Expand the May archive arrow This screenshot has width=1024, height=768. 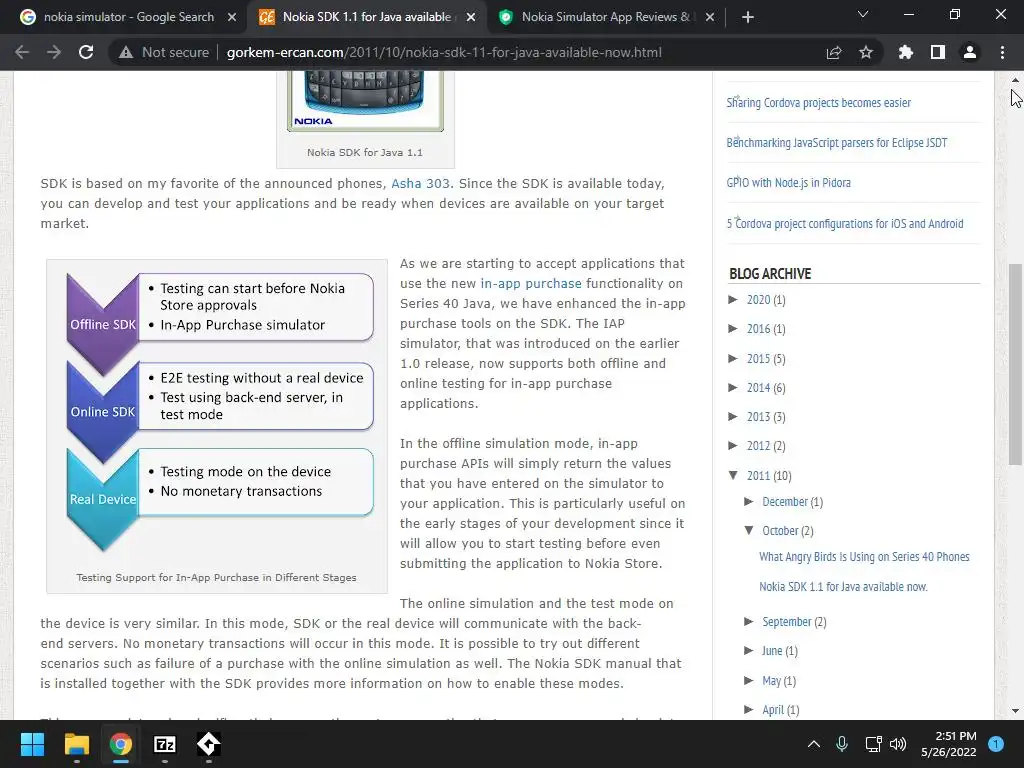pyautogui.click(x=749, y=680)
